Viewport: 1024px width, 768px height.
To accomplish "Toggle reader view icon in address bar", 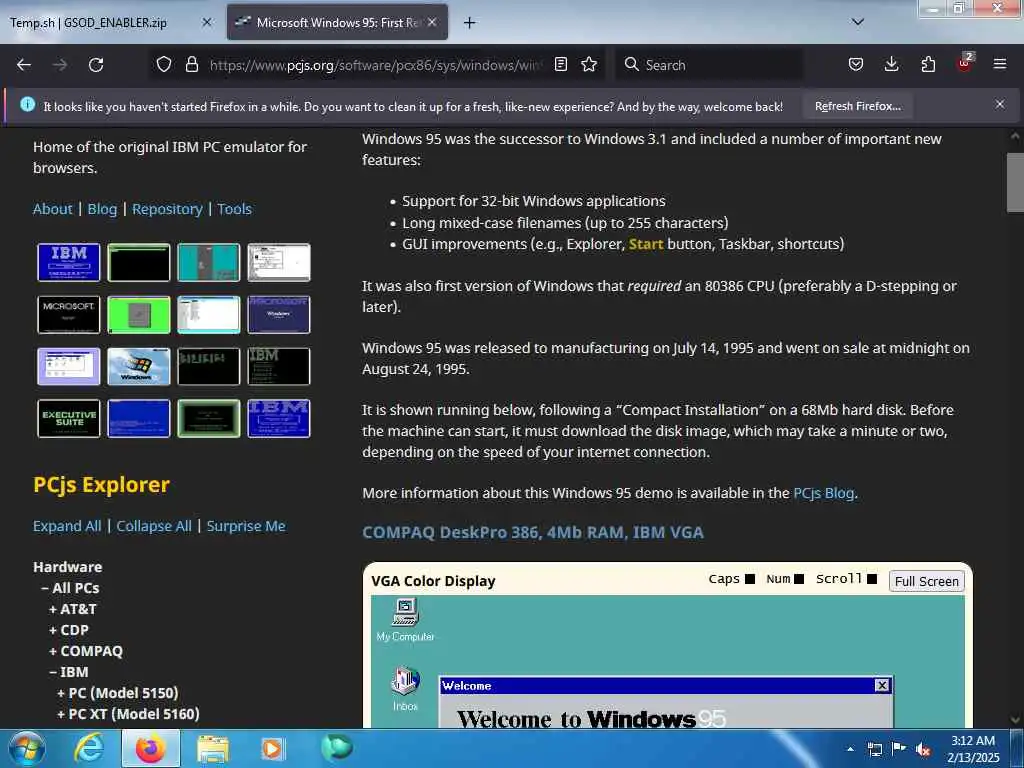I will pos(560,64).
